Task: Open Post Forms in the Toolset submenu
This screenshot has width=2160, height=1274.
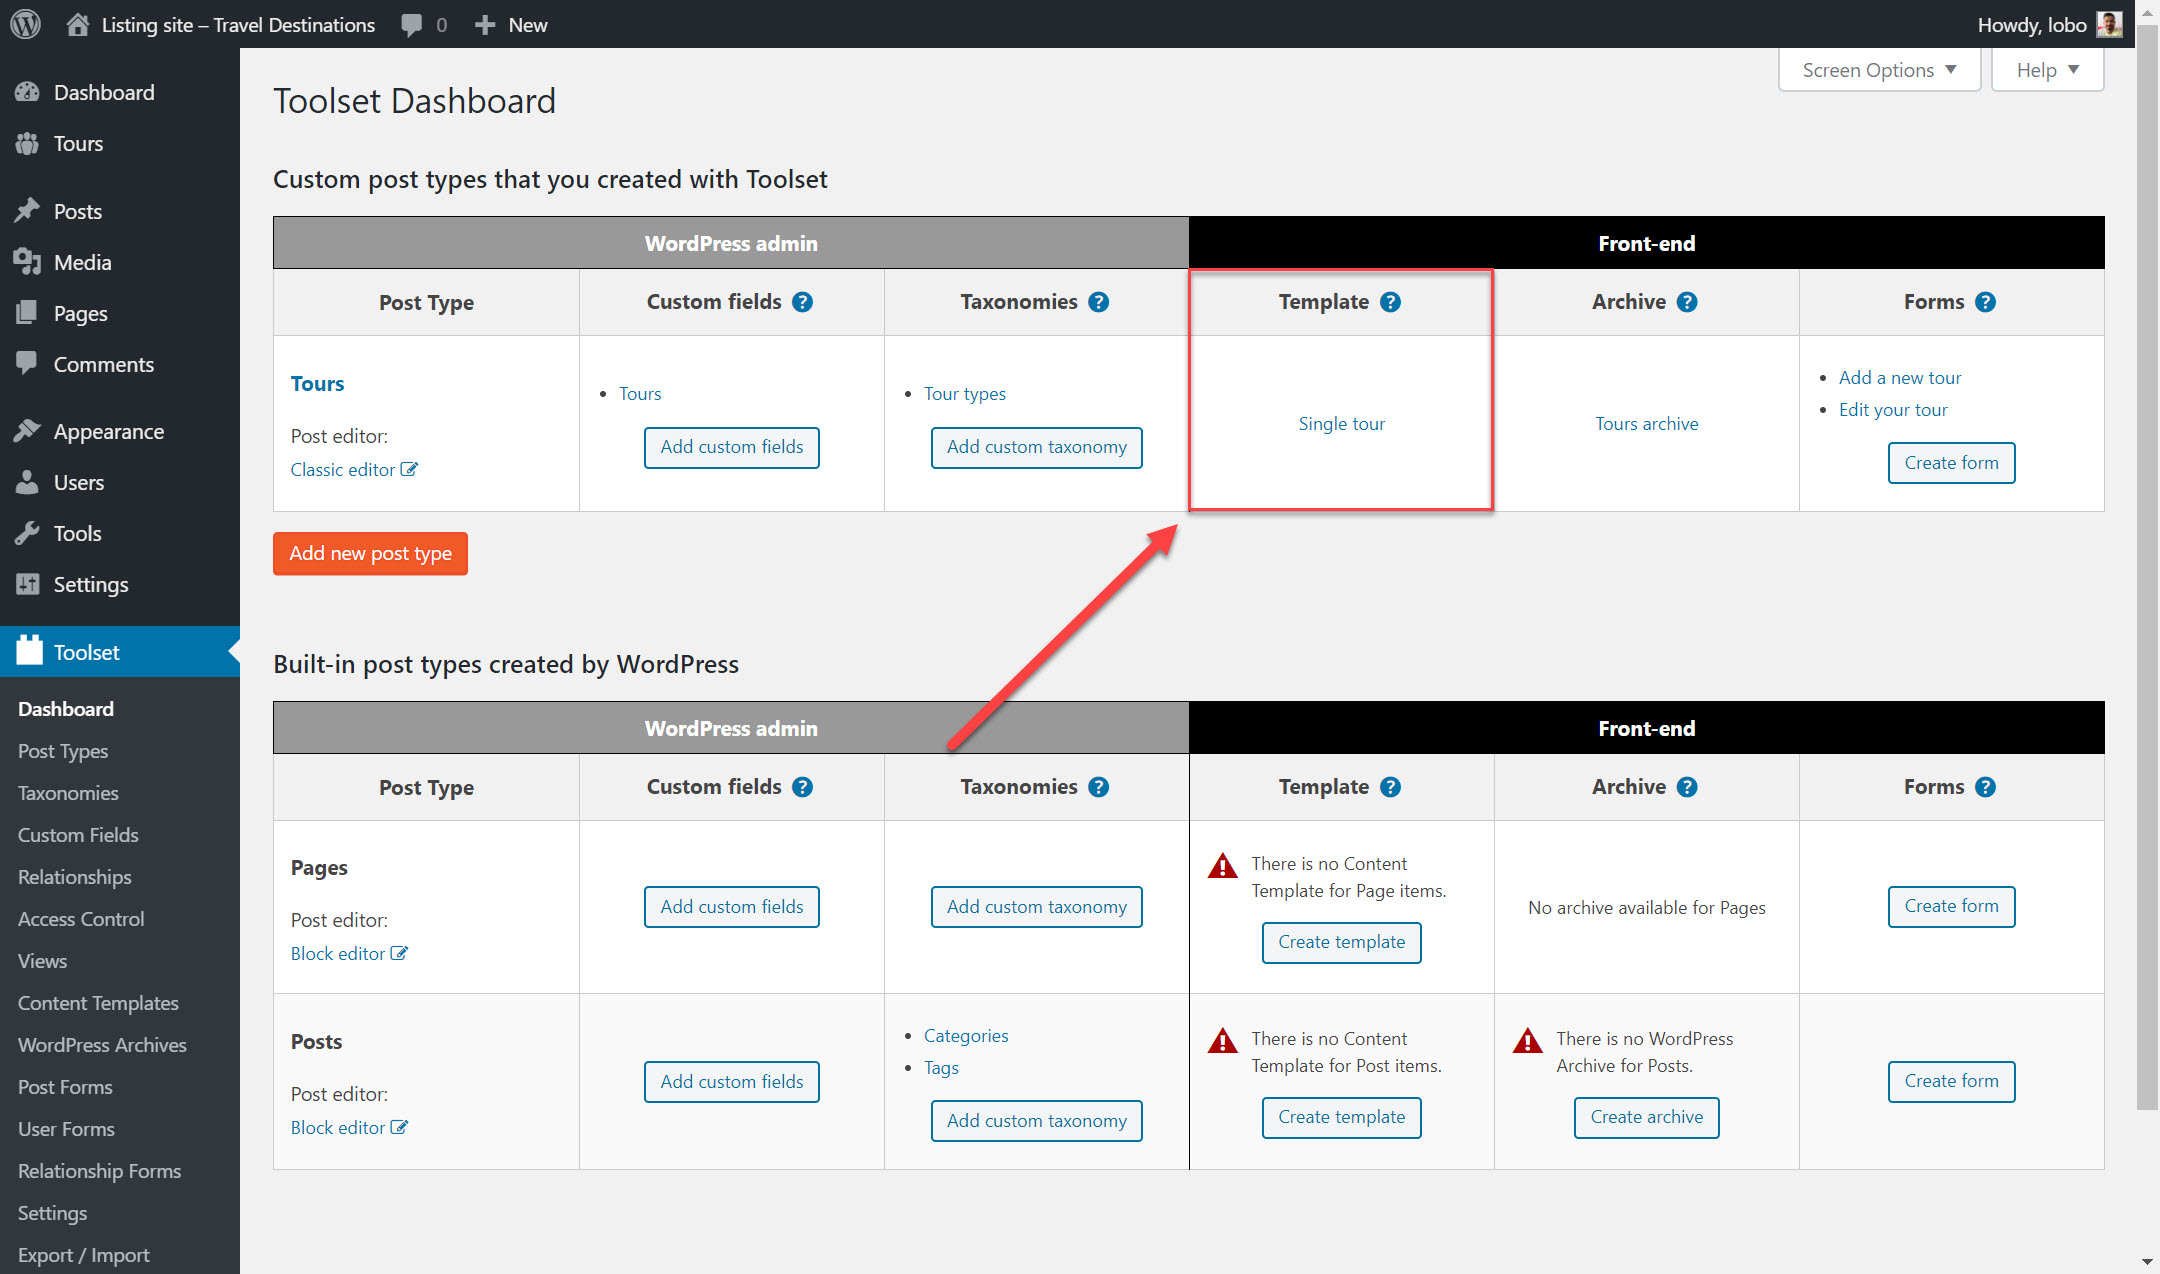Action: pyautogui.click(x=65, y=1087)
